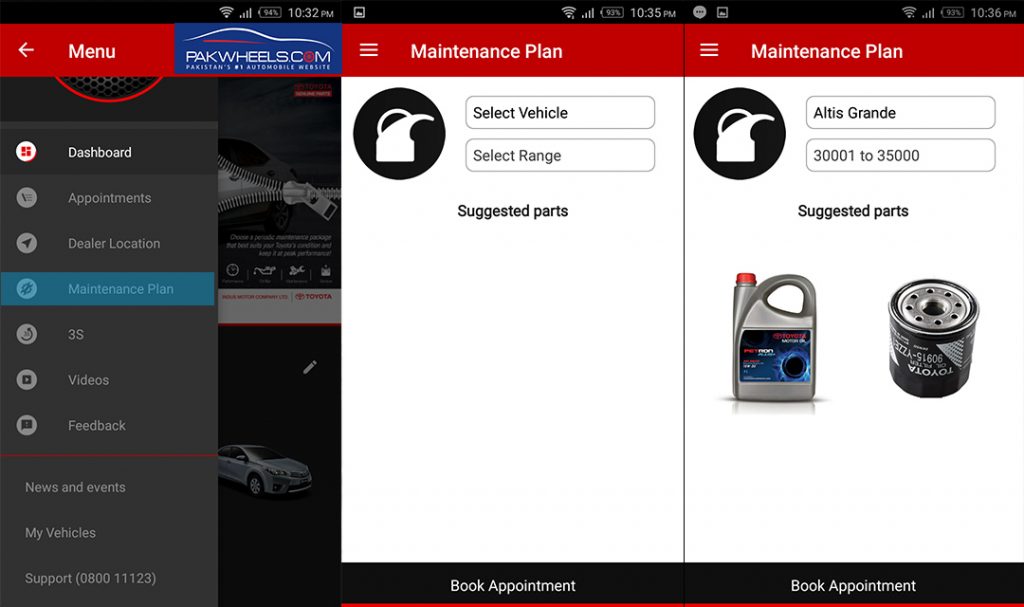Open the Select Vehicle dropdown
This screenshot has height=607, width=1024.
point(560,112)
